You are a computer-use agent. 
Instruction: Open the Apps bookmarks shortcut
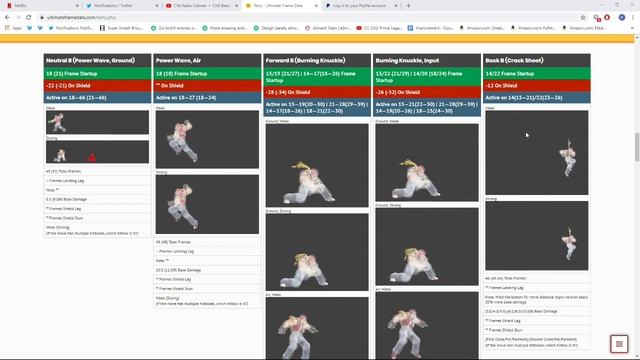(x=13, y=28)
